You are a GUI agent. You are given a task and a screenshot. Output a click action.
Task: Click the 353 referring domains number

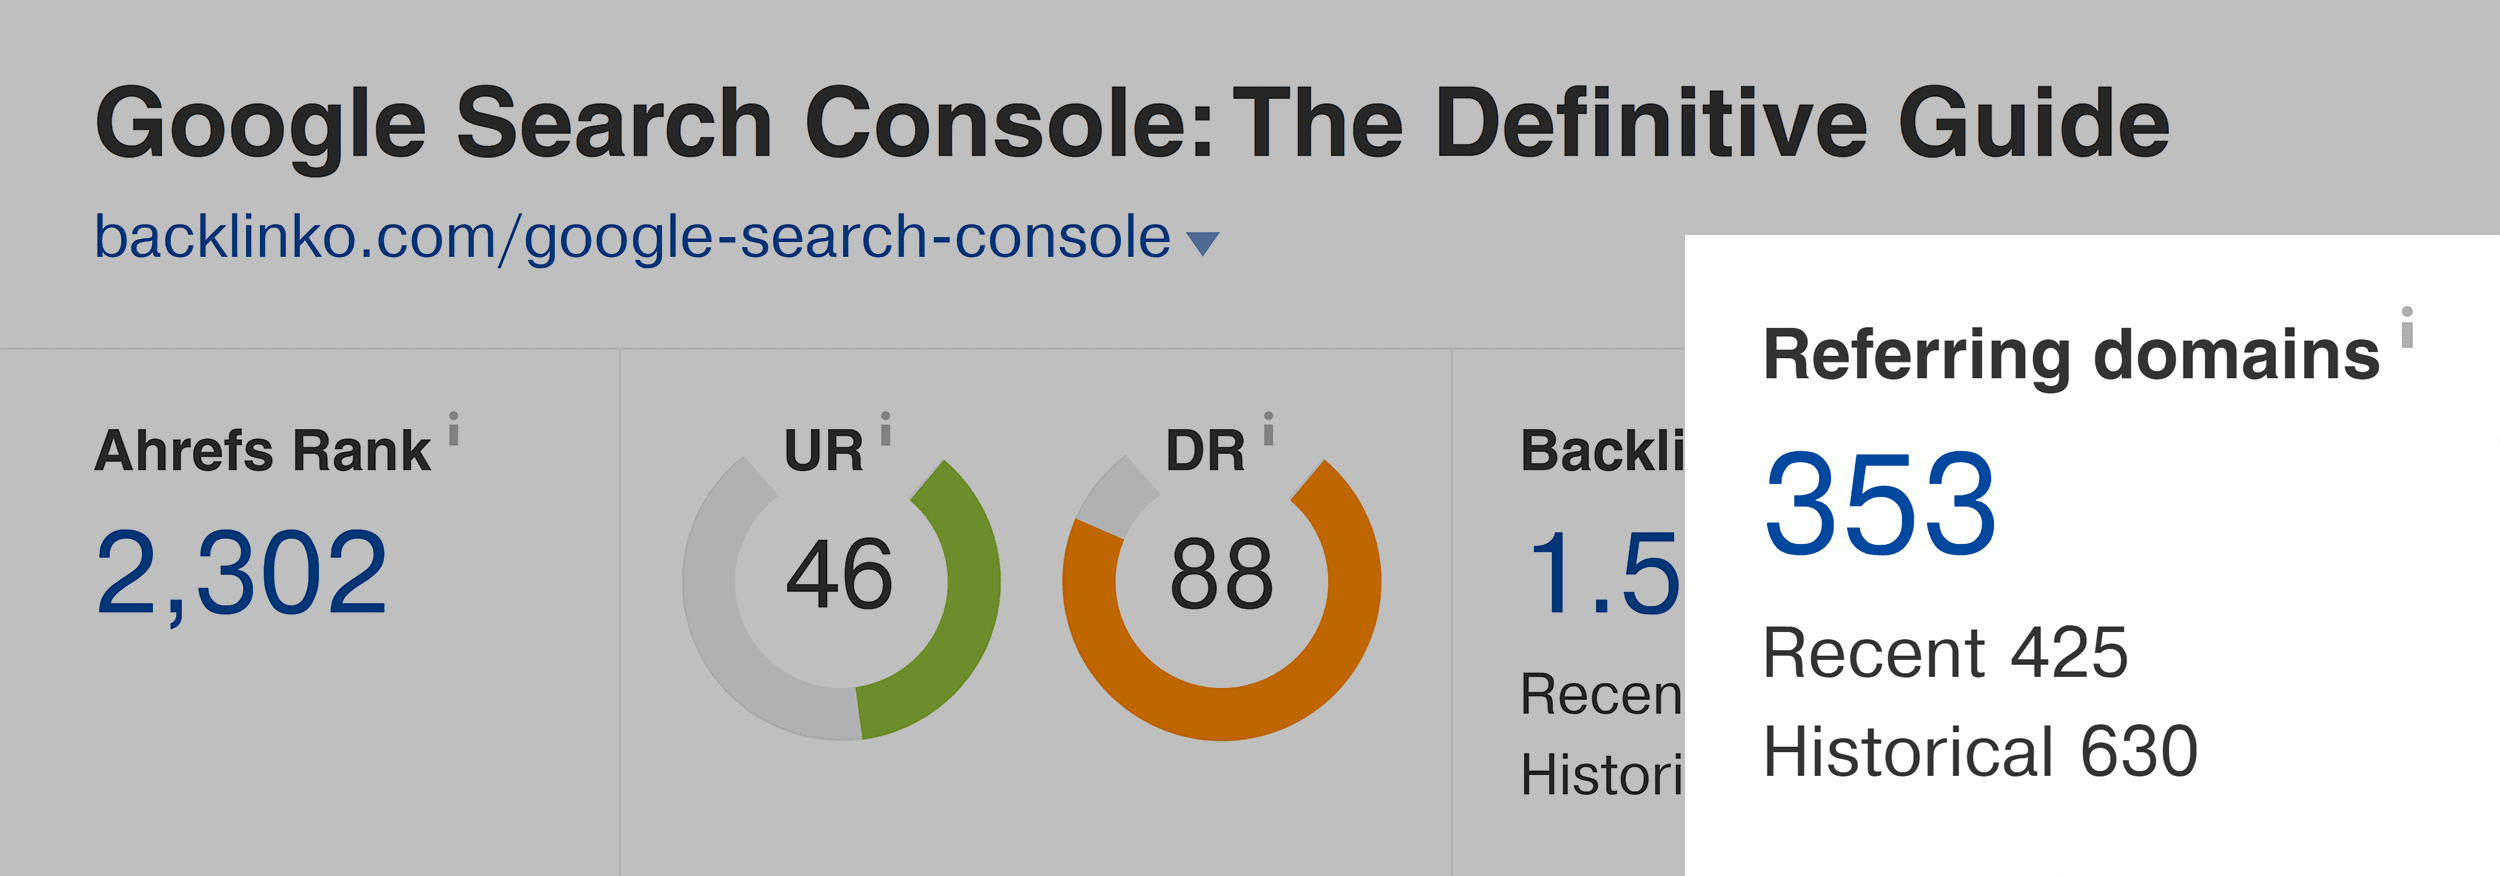click(x=1880, y=504)
